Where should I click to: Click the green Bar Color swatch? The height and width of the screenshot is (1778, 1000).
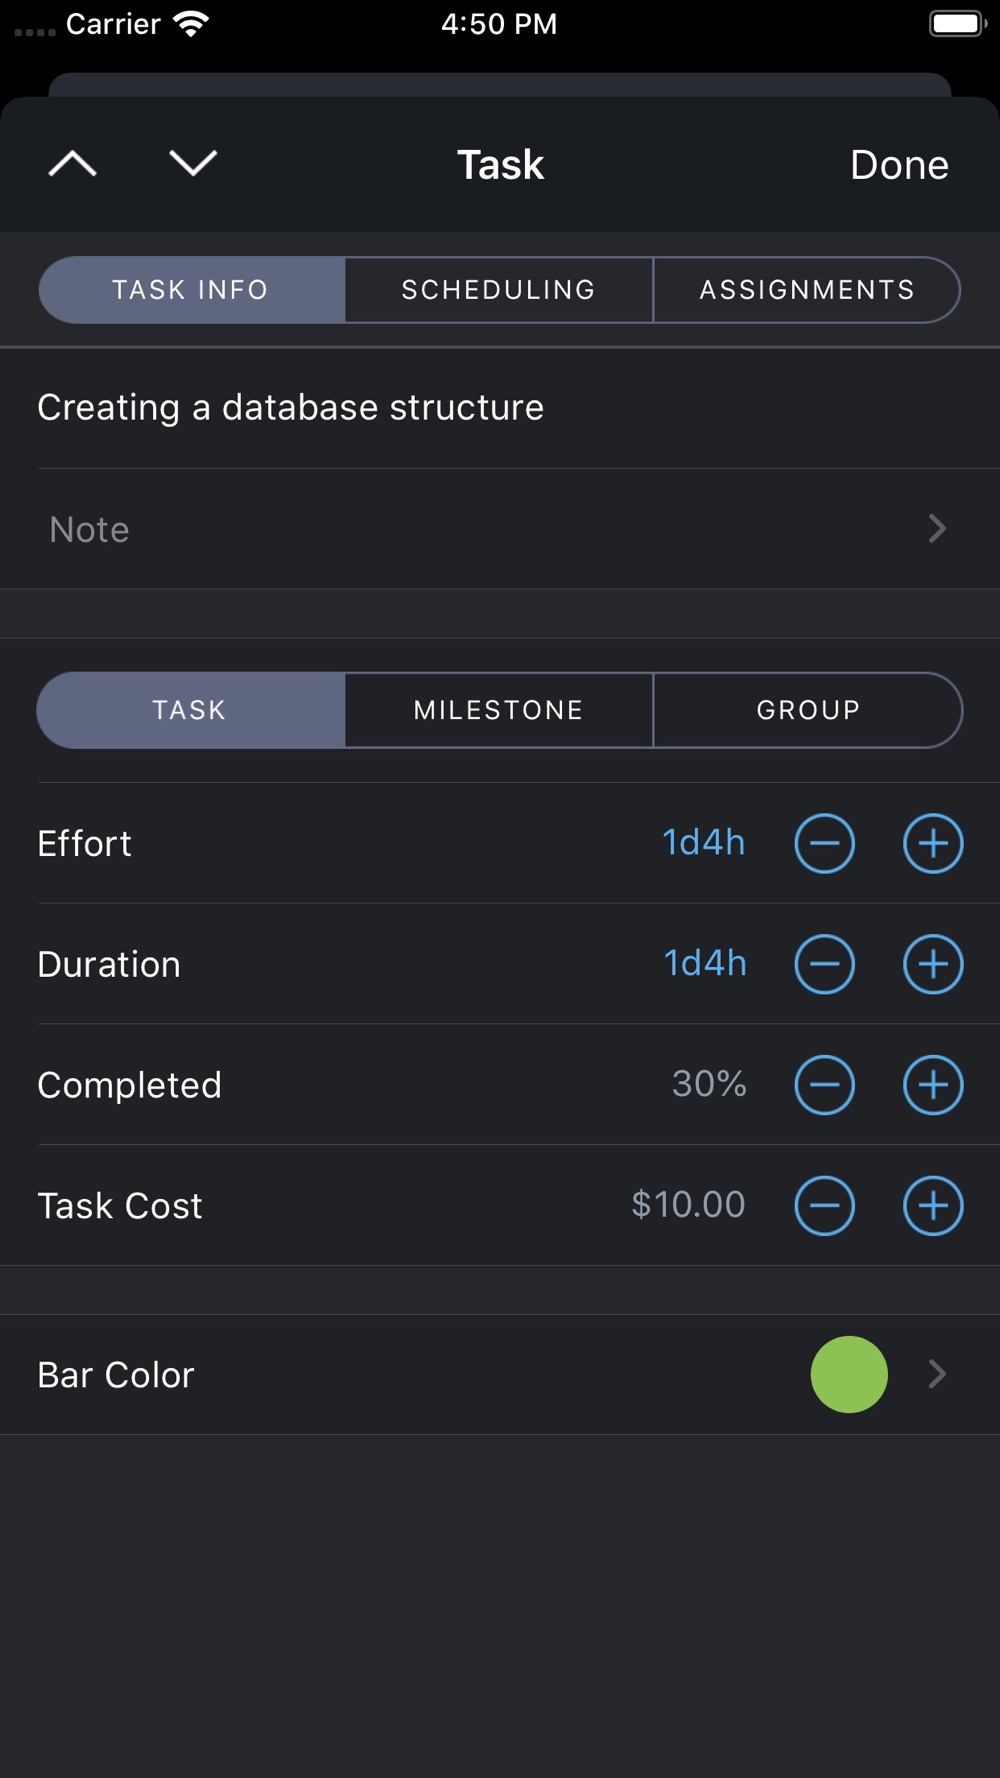[849, 1374]
